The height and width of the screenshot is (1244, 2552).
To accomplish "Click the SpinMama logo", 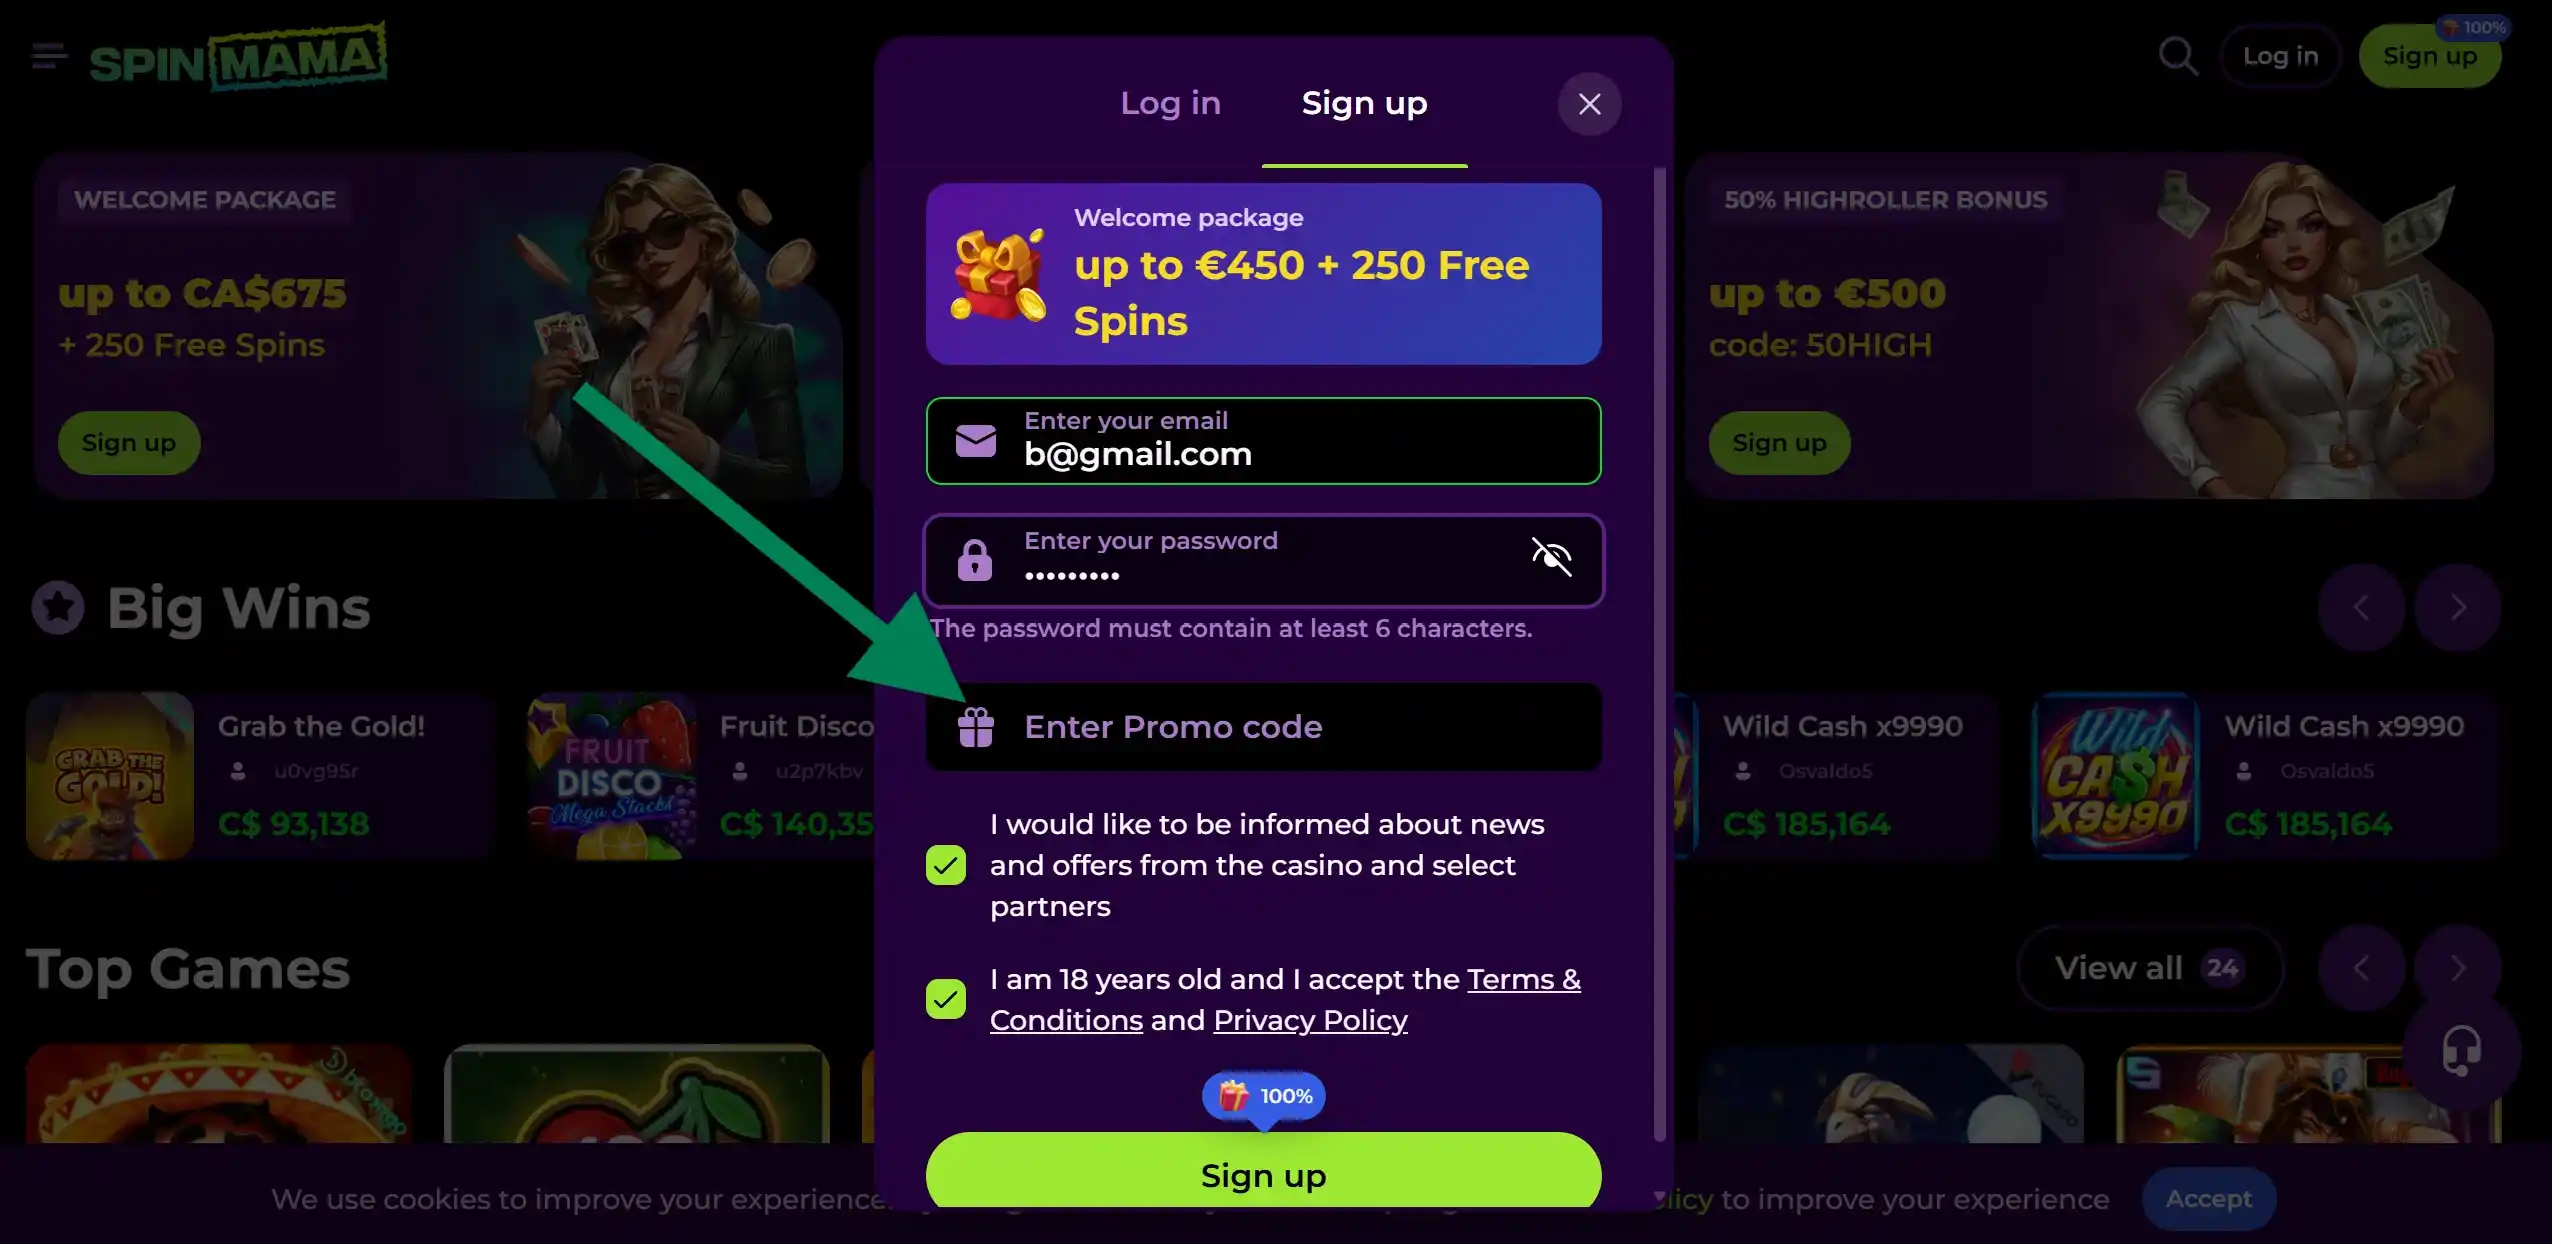I will (x=238, y=57).
